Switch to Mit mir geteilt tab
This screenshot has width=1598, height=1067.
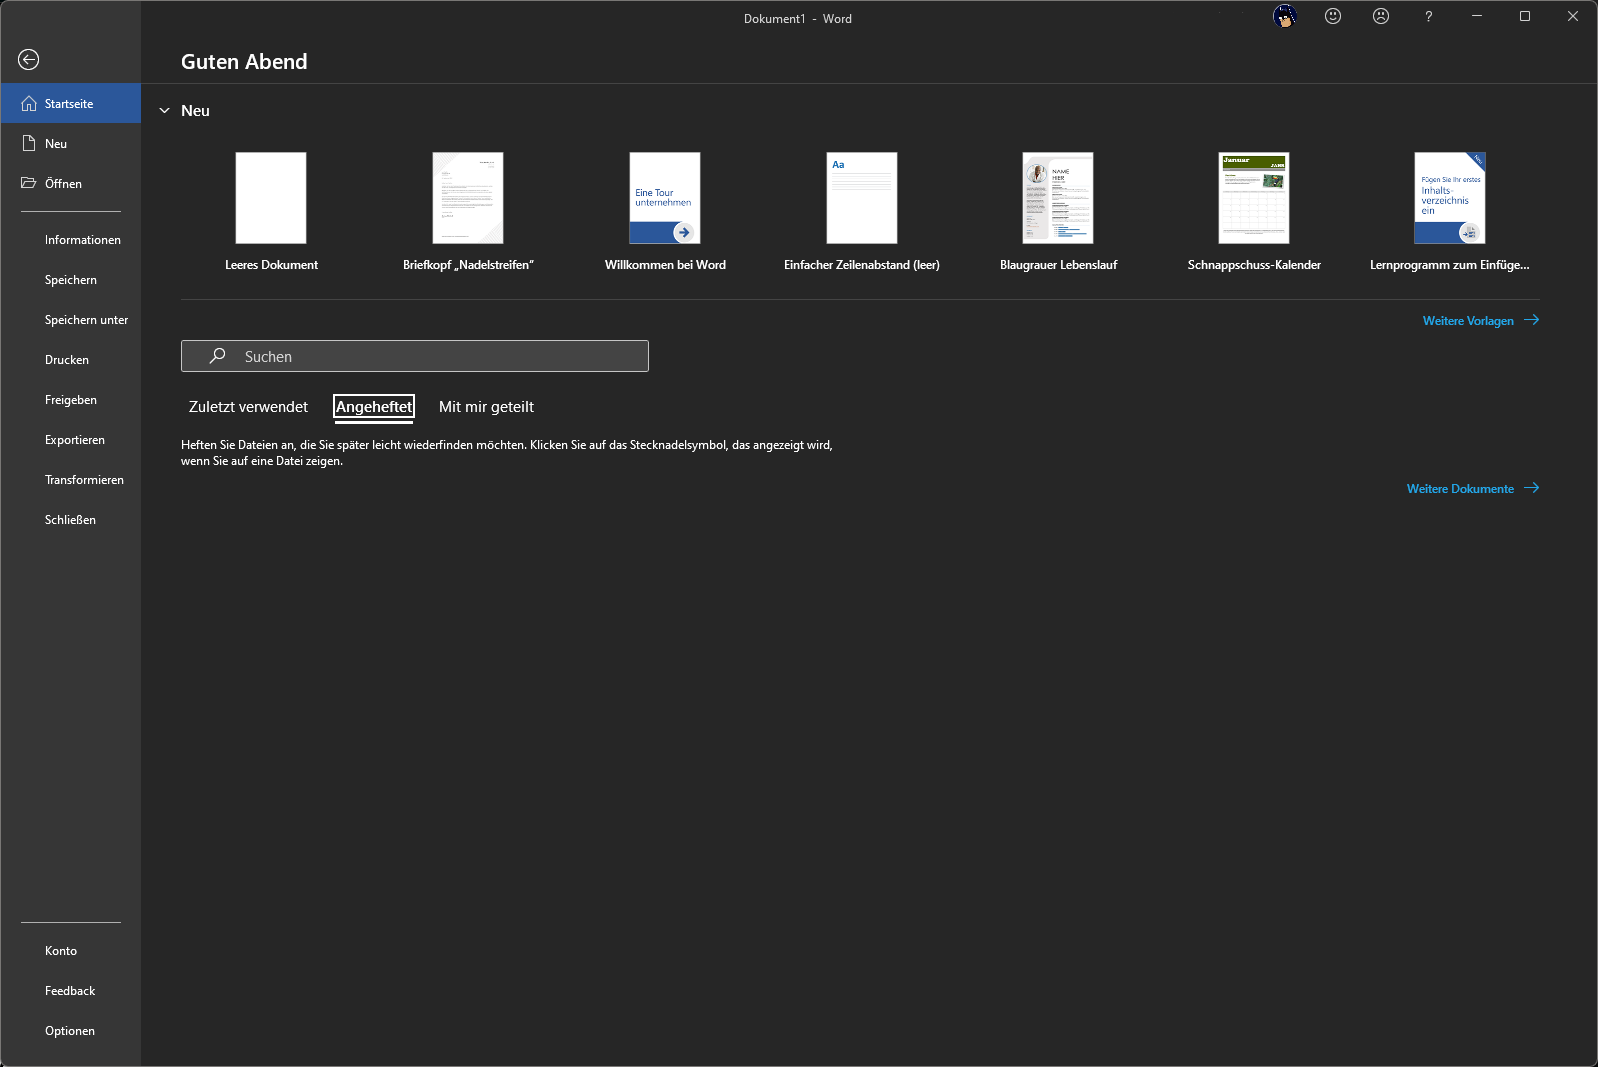(x=486, y=407)
